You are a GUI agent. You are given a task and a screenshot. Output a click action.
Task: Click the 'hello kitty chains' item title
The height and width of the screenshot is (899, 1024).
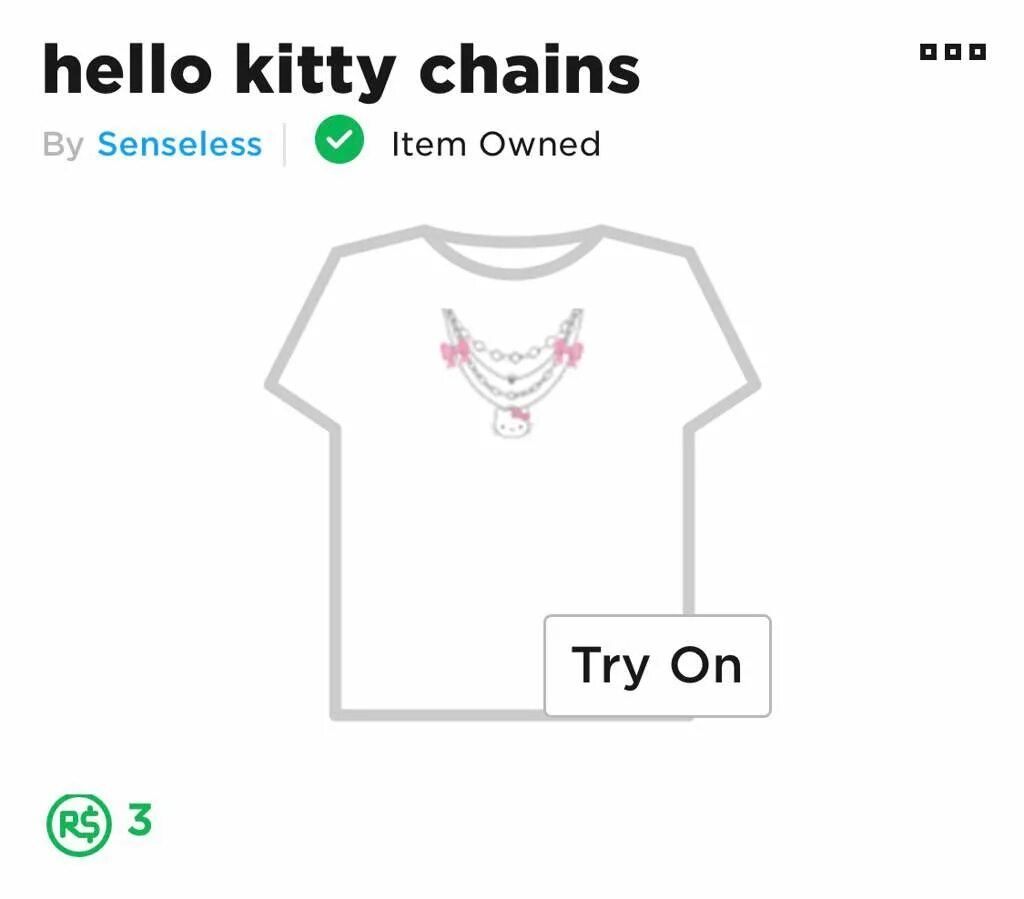pyautogui.click(x=341, y=71)
